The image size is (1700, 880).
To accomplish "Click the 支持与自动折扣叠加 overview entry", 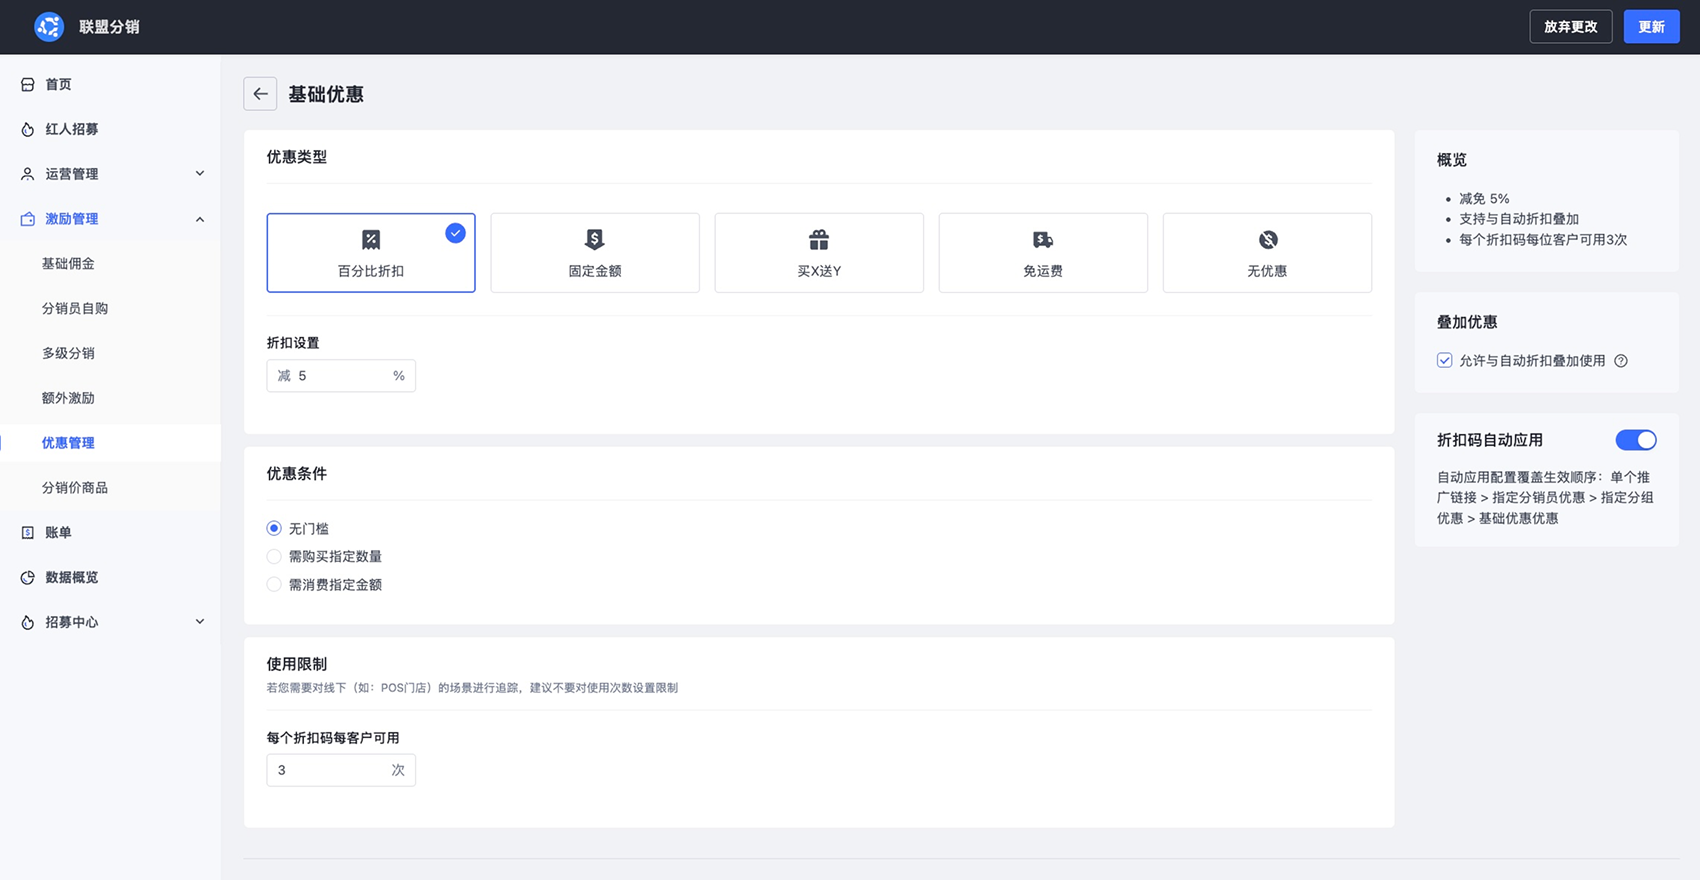I will [1519, 219].
